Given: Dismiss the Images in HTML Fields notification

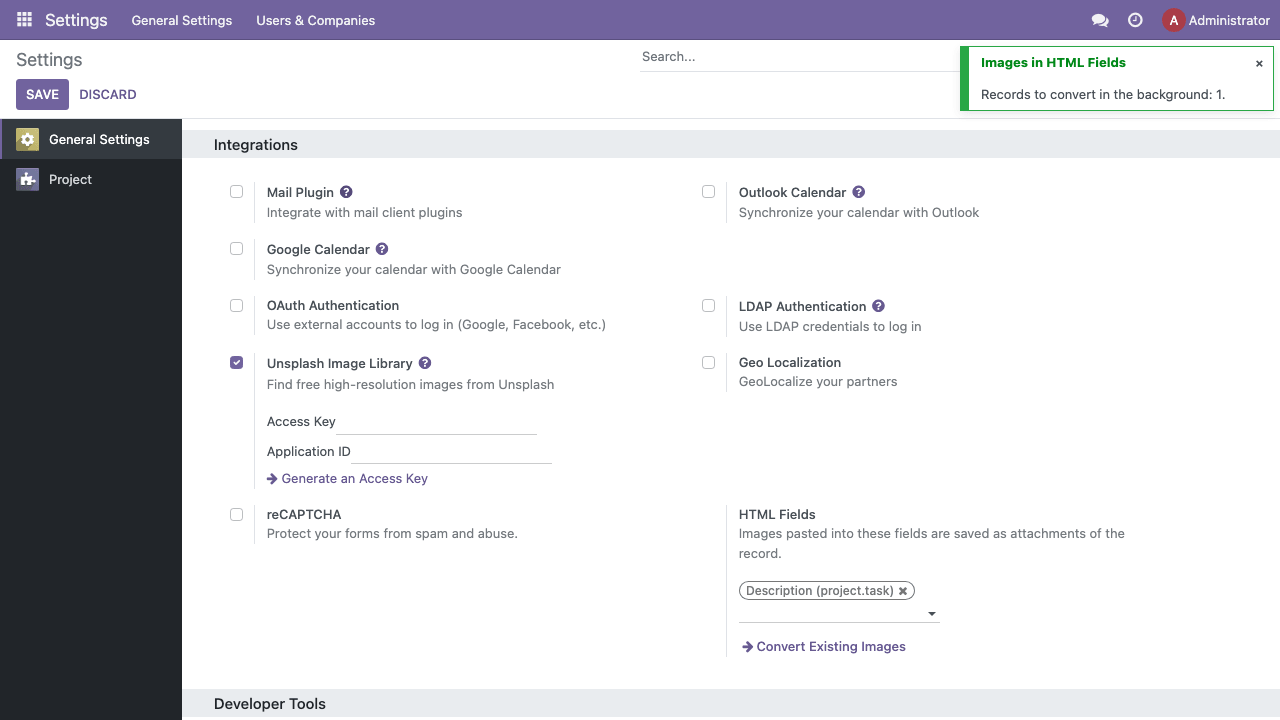Looking at the screenshot, I should 1259,63.
